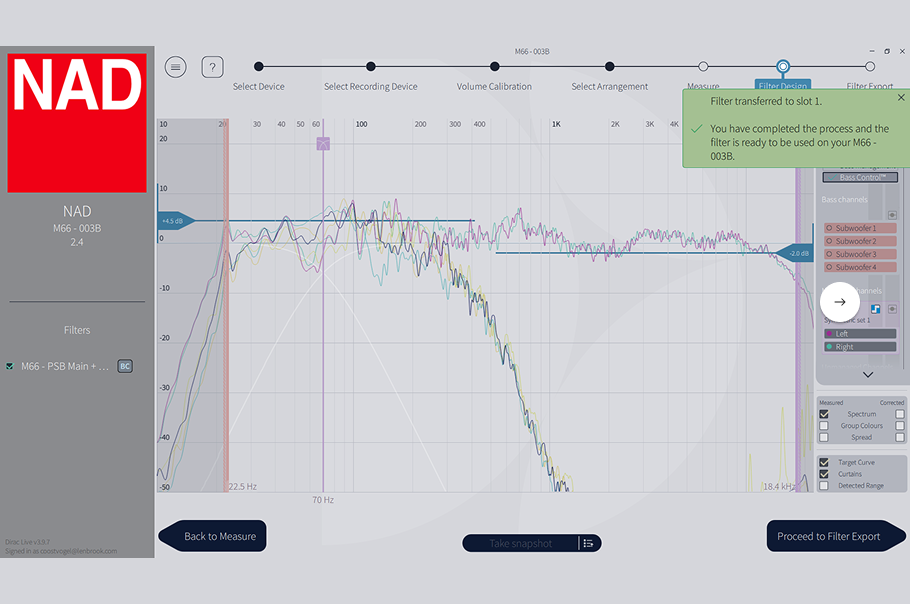Select the Left speaker channel
Image resolution: width=910 pixels, height=604 pixels.
tap(860, 334)
